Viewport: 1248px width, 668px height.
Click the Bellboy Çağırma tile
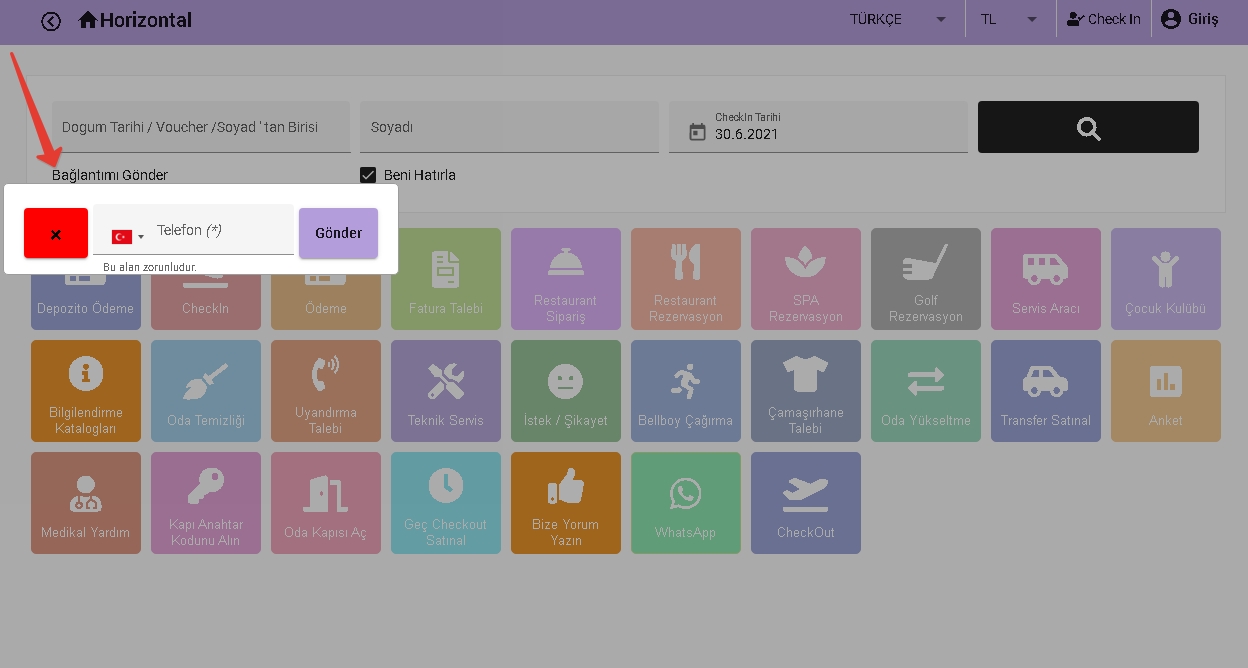pyautogui.click(x=685, y=390)
